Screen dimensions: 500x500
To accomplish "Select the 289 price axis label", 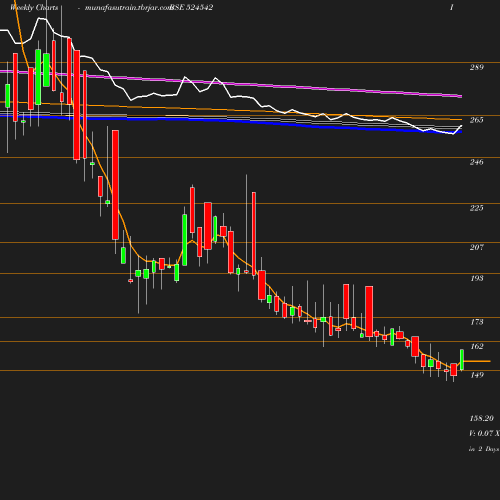I will (x=477, y=67).
